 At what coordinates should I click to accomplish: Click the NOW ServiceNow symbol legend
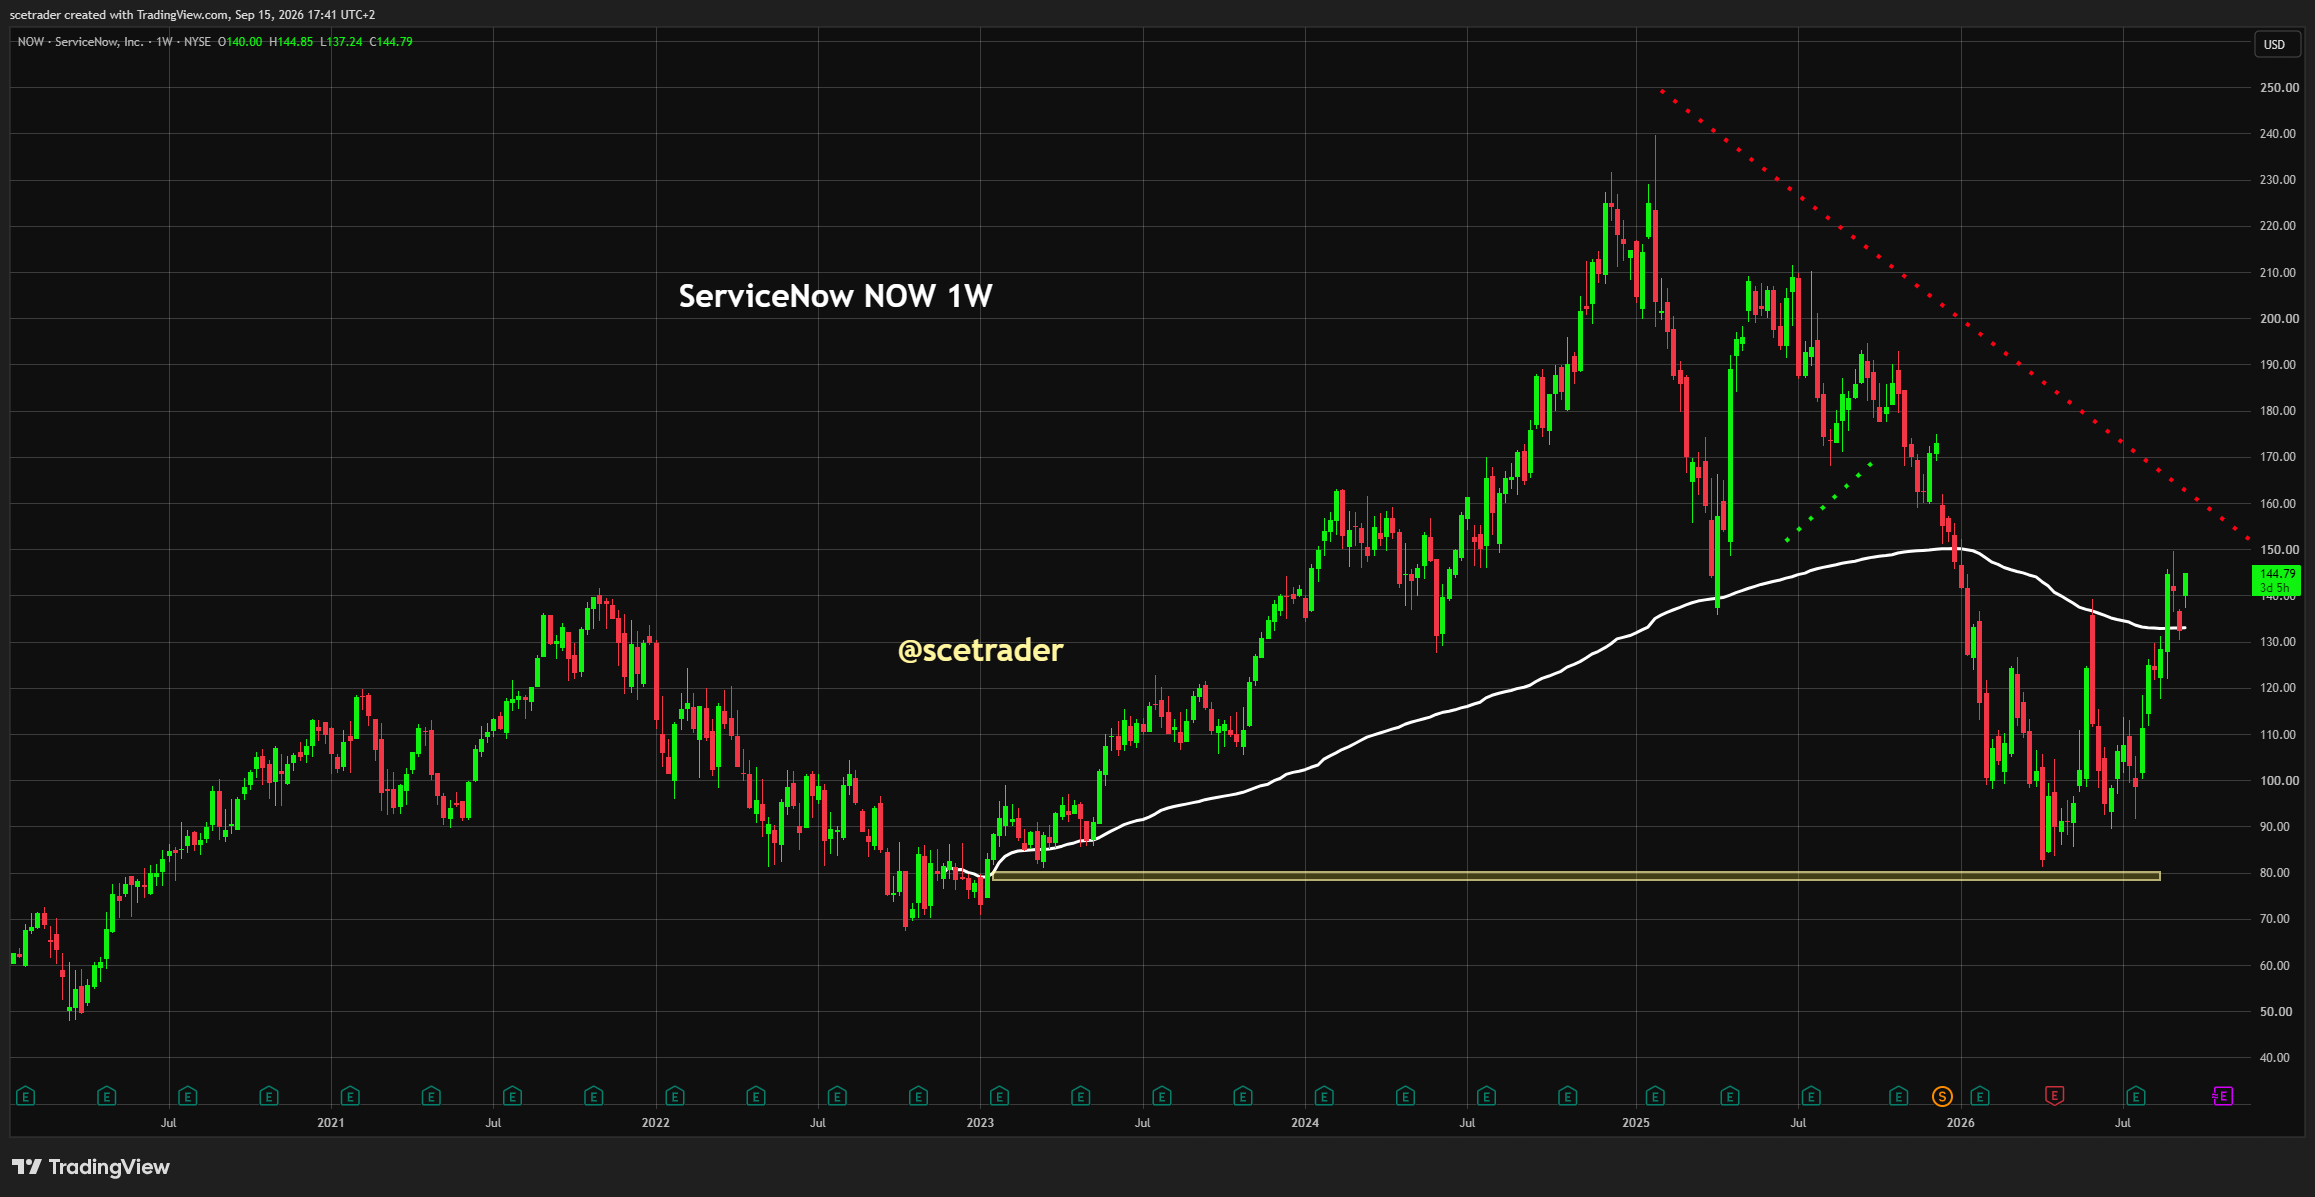pos(80,42)
